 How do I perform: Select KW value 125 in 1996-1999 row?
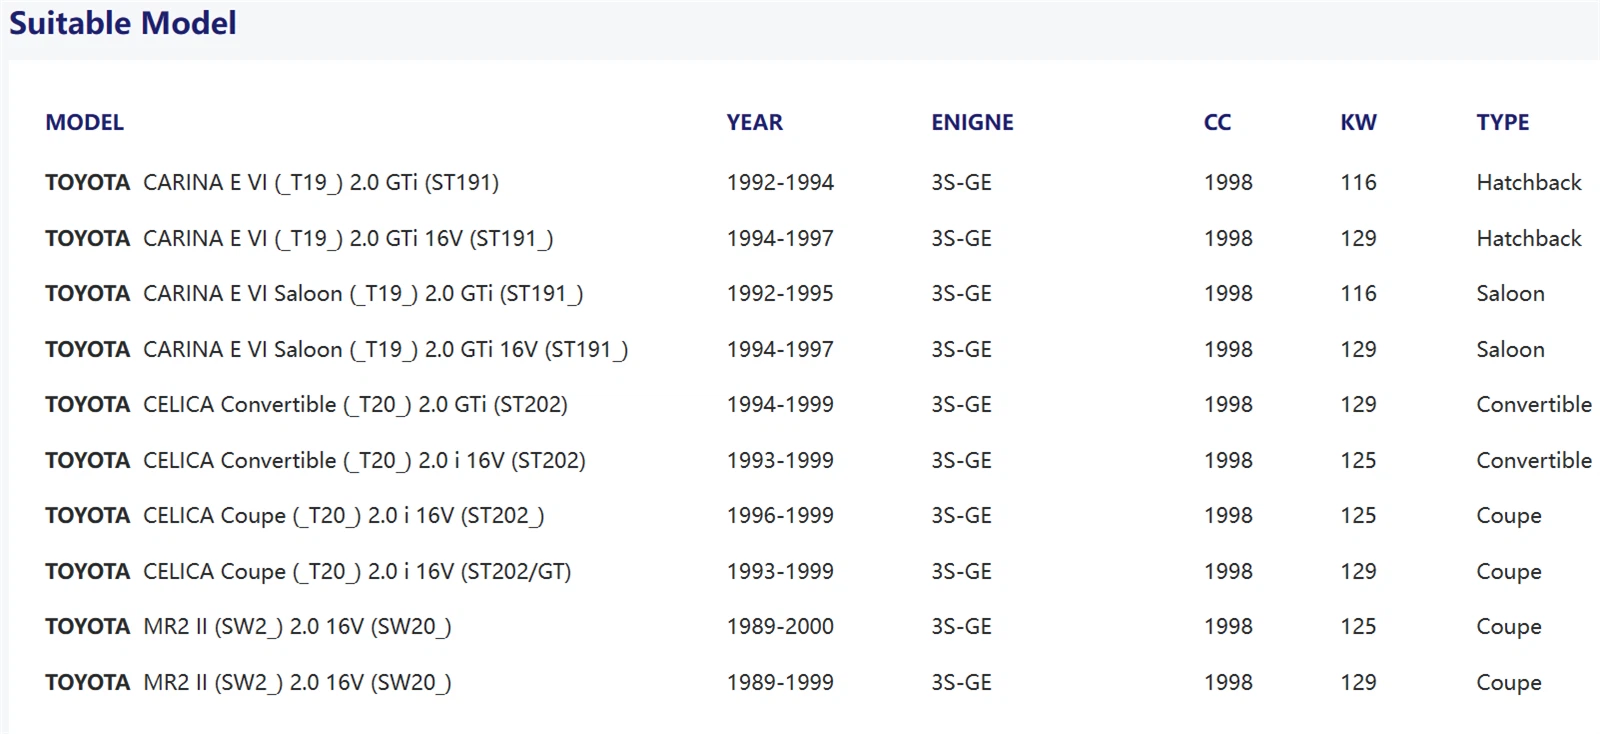pos(1358,516)
